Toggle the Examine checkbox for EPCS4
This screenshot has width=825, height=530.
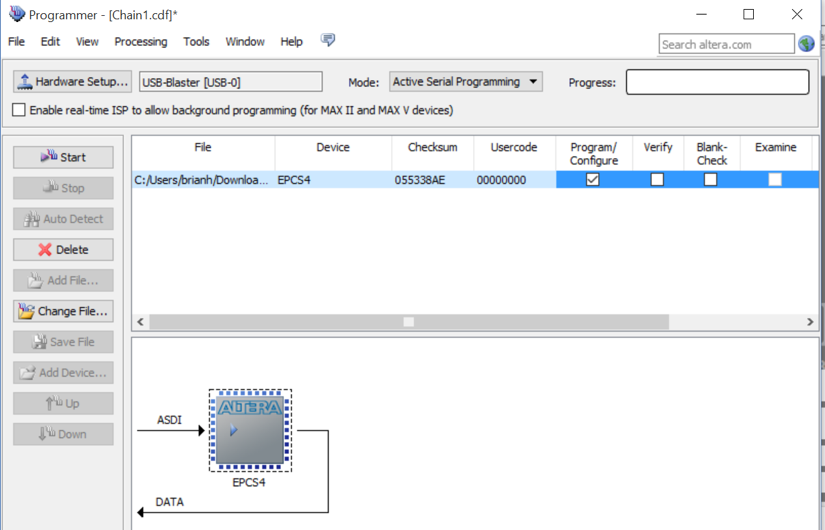tap(774, 179)
